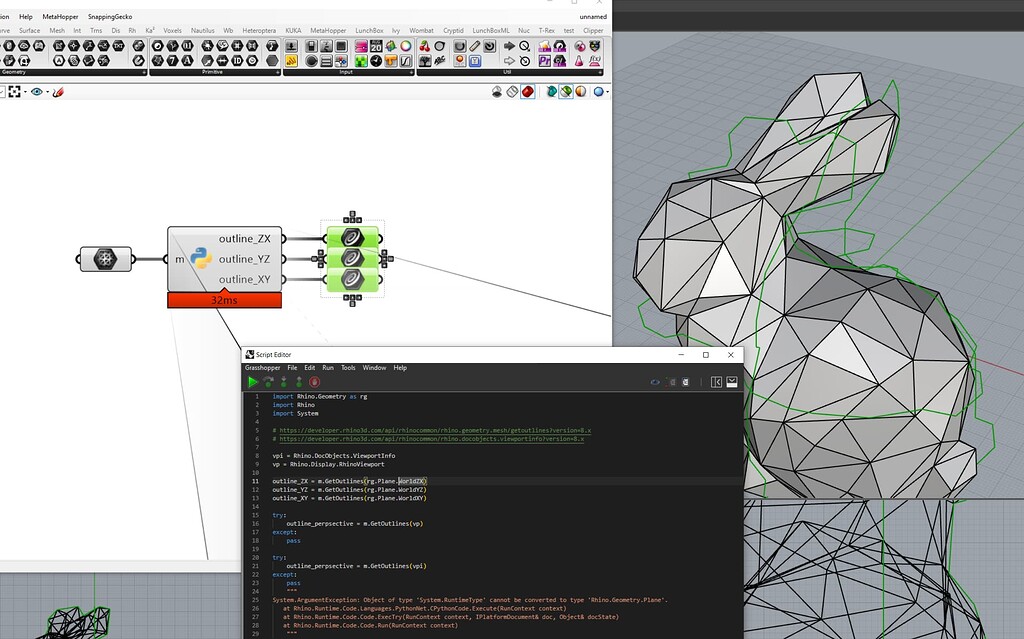Image resolution: width=1024 pixels, height=639 pixels.
Task: Expand the Input toolbar section arrow
Action: tap(412, 72)
